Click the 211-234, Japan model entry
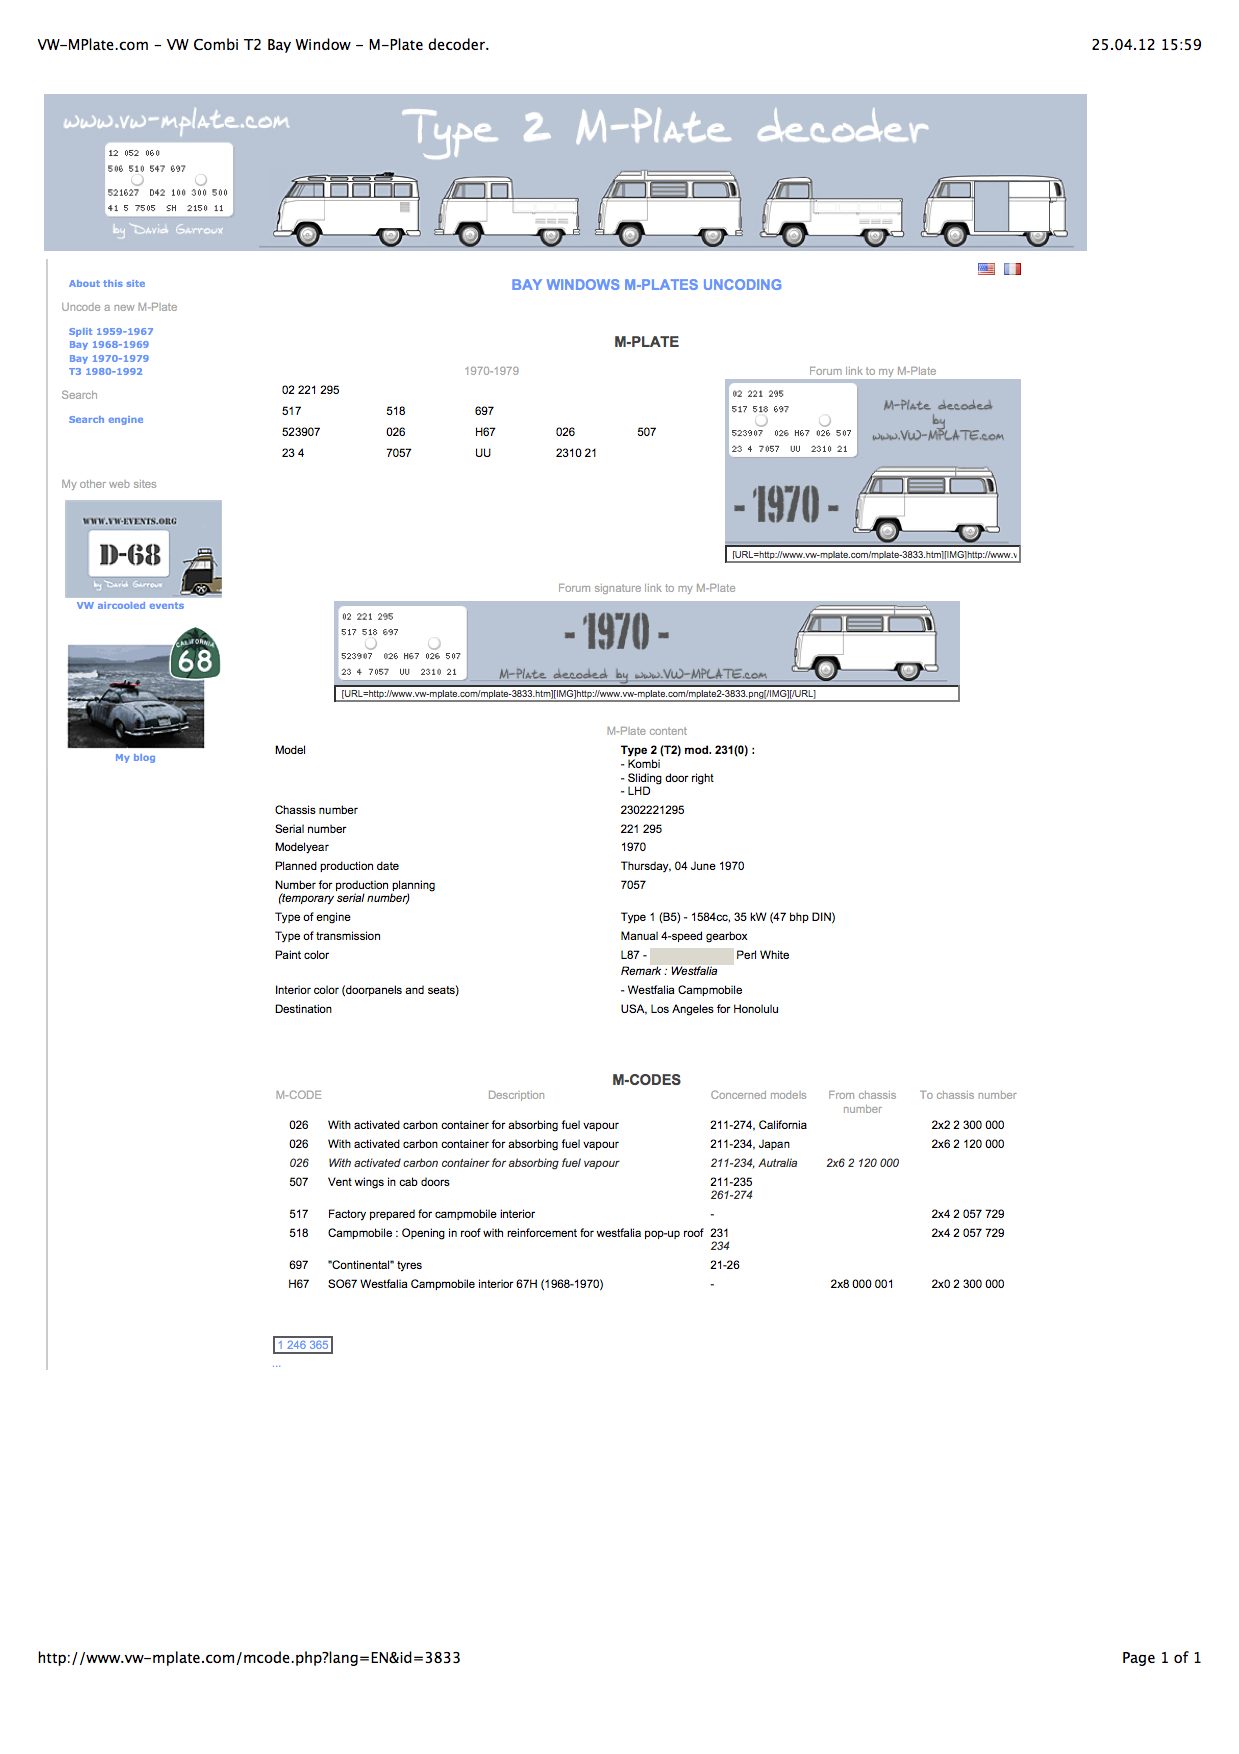The width and height of the screenshot is (1239, 1754). point(750,1145)
